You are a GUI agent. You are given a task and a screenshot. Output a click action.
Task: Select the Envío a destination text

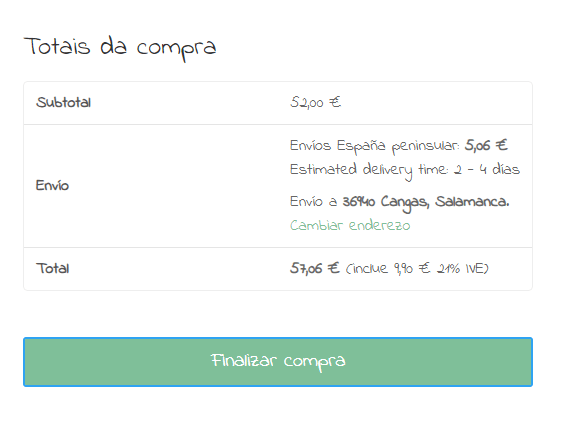coord(313,202)
